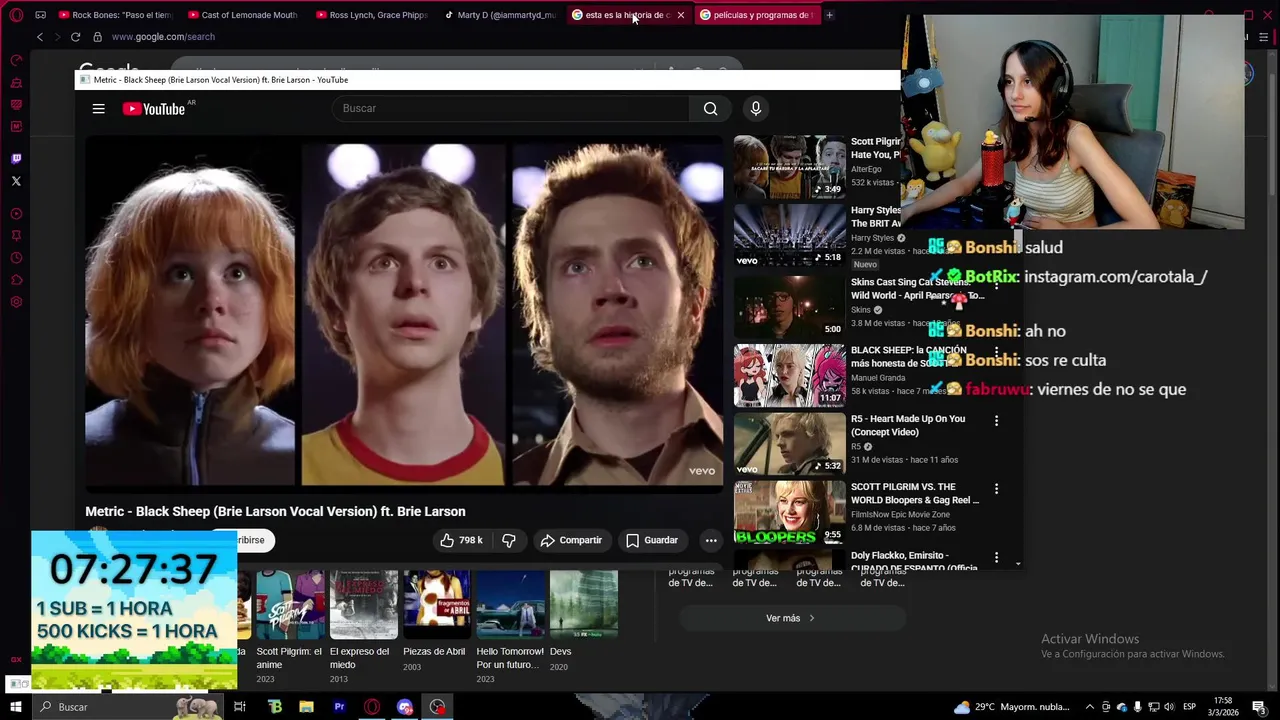Viewport: 1280px width, 720px height.
Task: Open options menu for Scott Pilgrim Bloopers video
Action: pyautogui.click(x=996, y=489)
